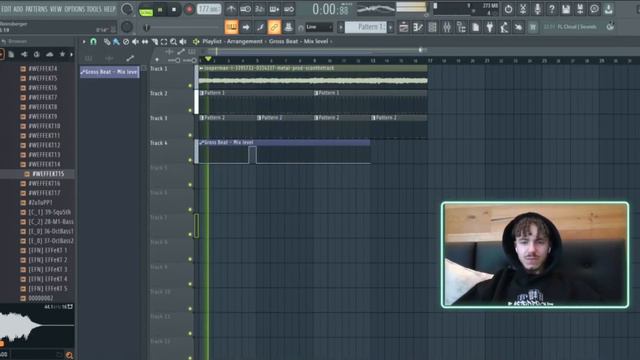
Task: Toggle loop recording icon
Action: [x=289, y=9]
